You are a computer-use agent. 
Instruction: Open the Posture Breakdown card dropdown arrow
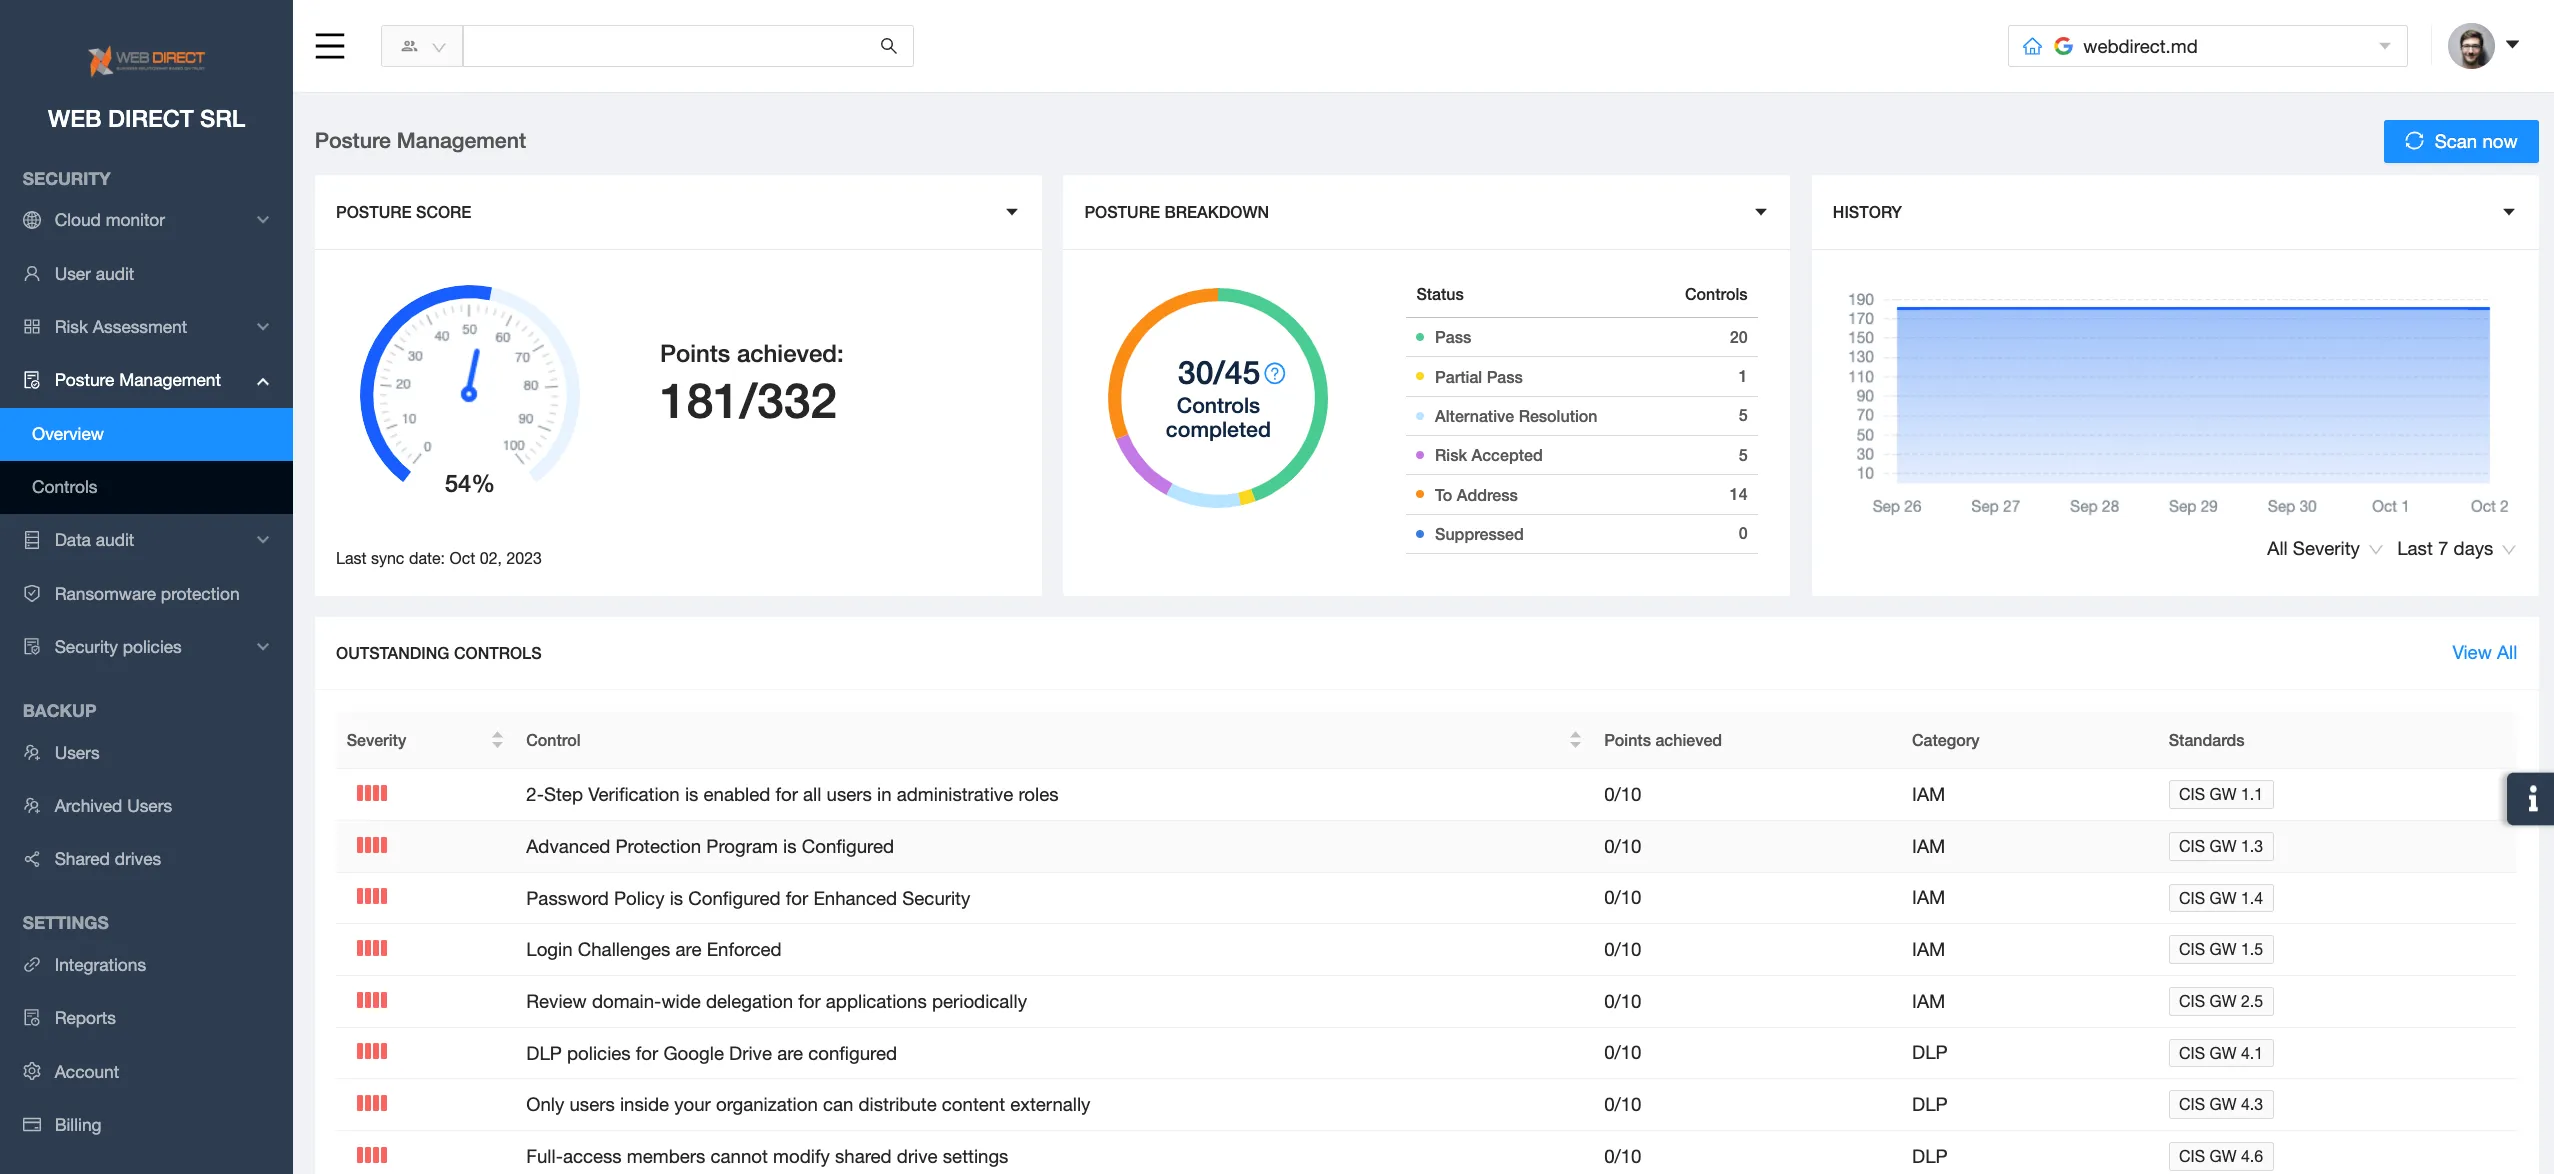(1761, 212)
